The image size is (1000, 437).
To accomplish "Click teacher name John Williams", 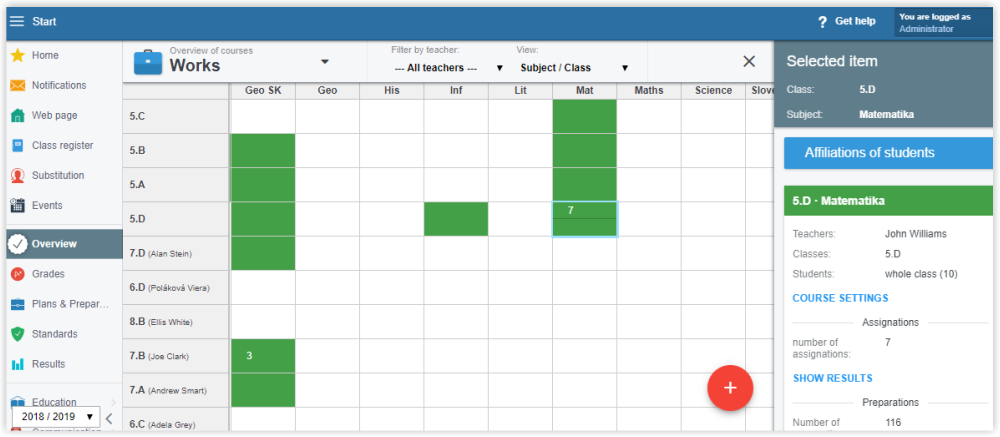I will pyautogui.click(x=915, y=234).
